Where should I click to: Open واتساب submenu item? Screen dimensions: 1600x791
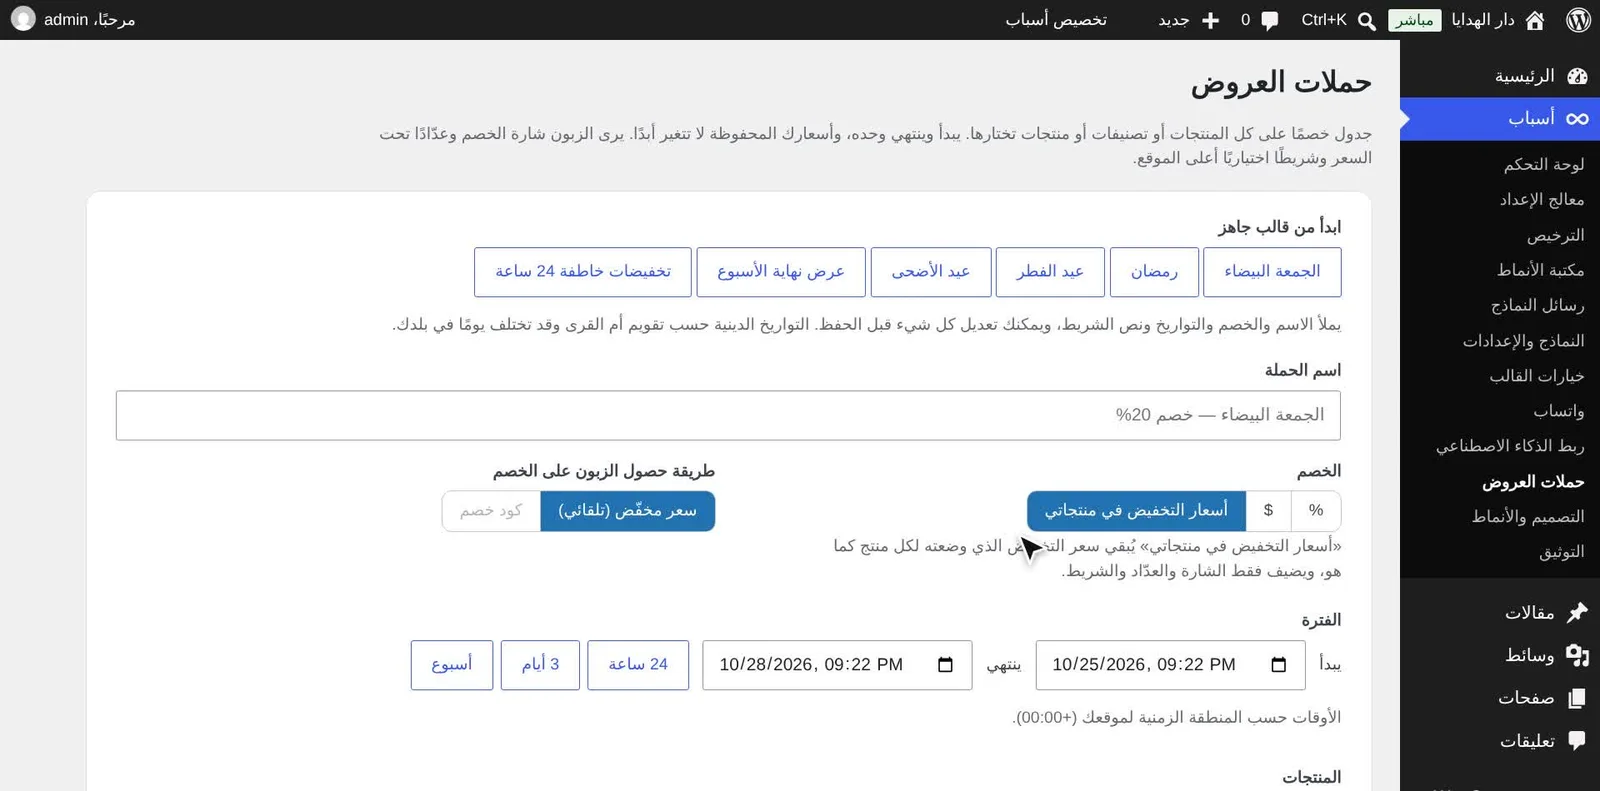[1558, 411]
